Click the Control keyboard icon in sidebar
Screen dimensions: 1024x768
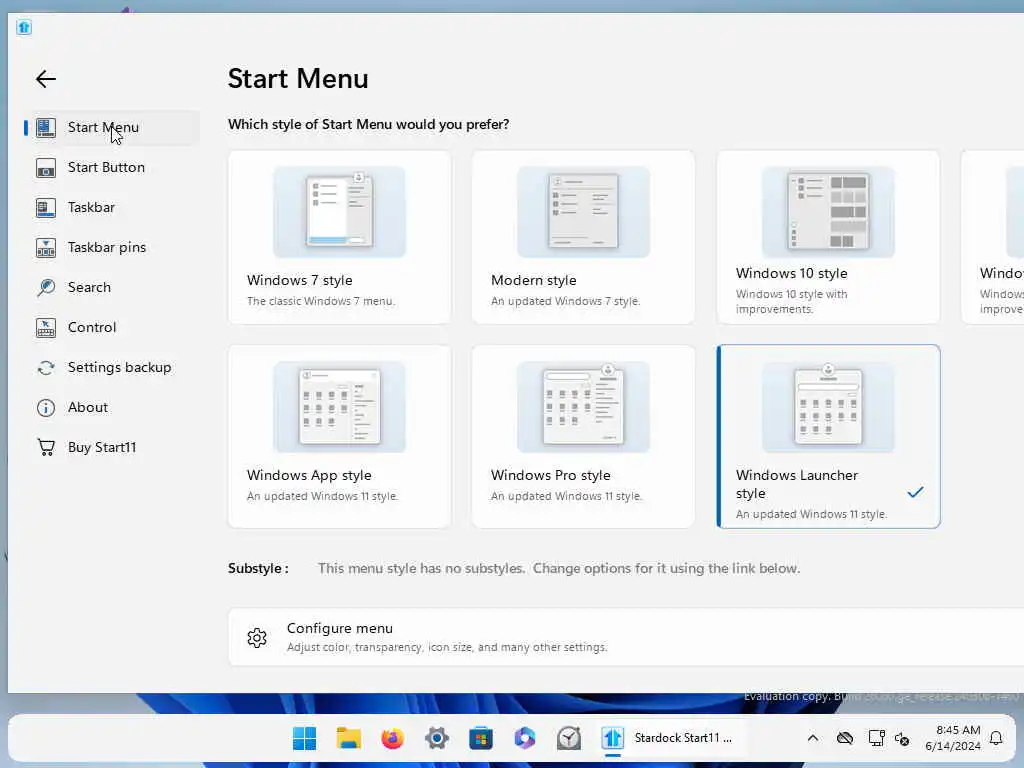click(46, 327)
